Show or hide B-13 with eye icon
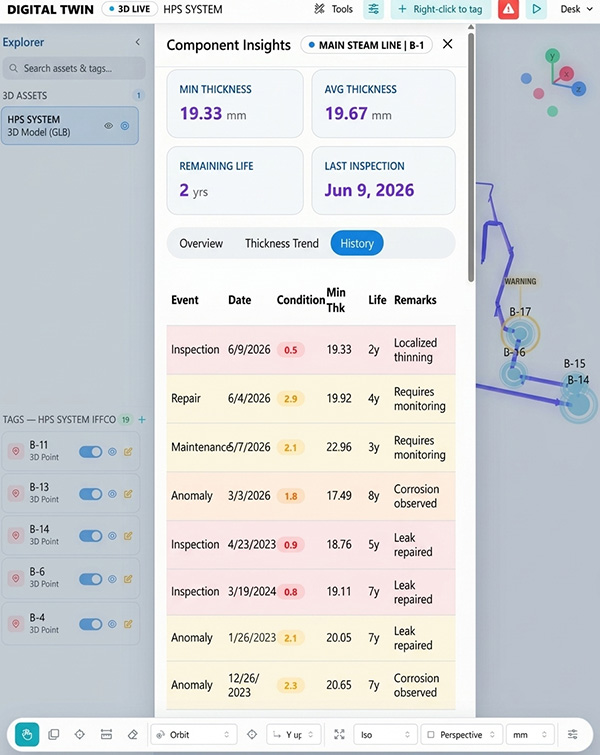 (x=112, y=494)
